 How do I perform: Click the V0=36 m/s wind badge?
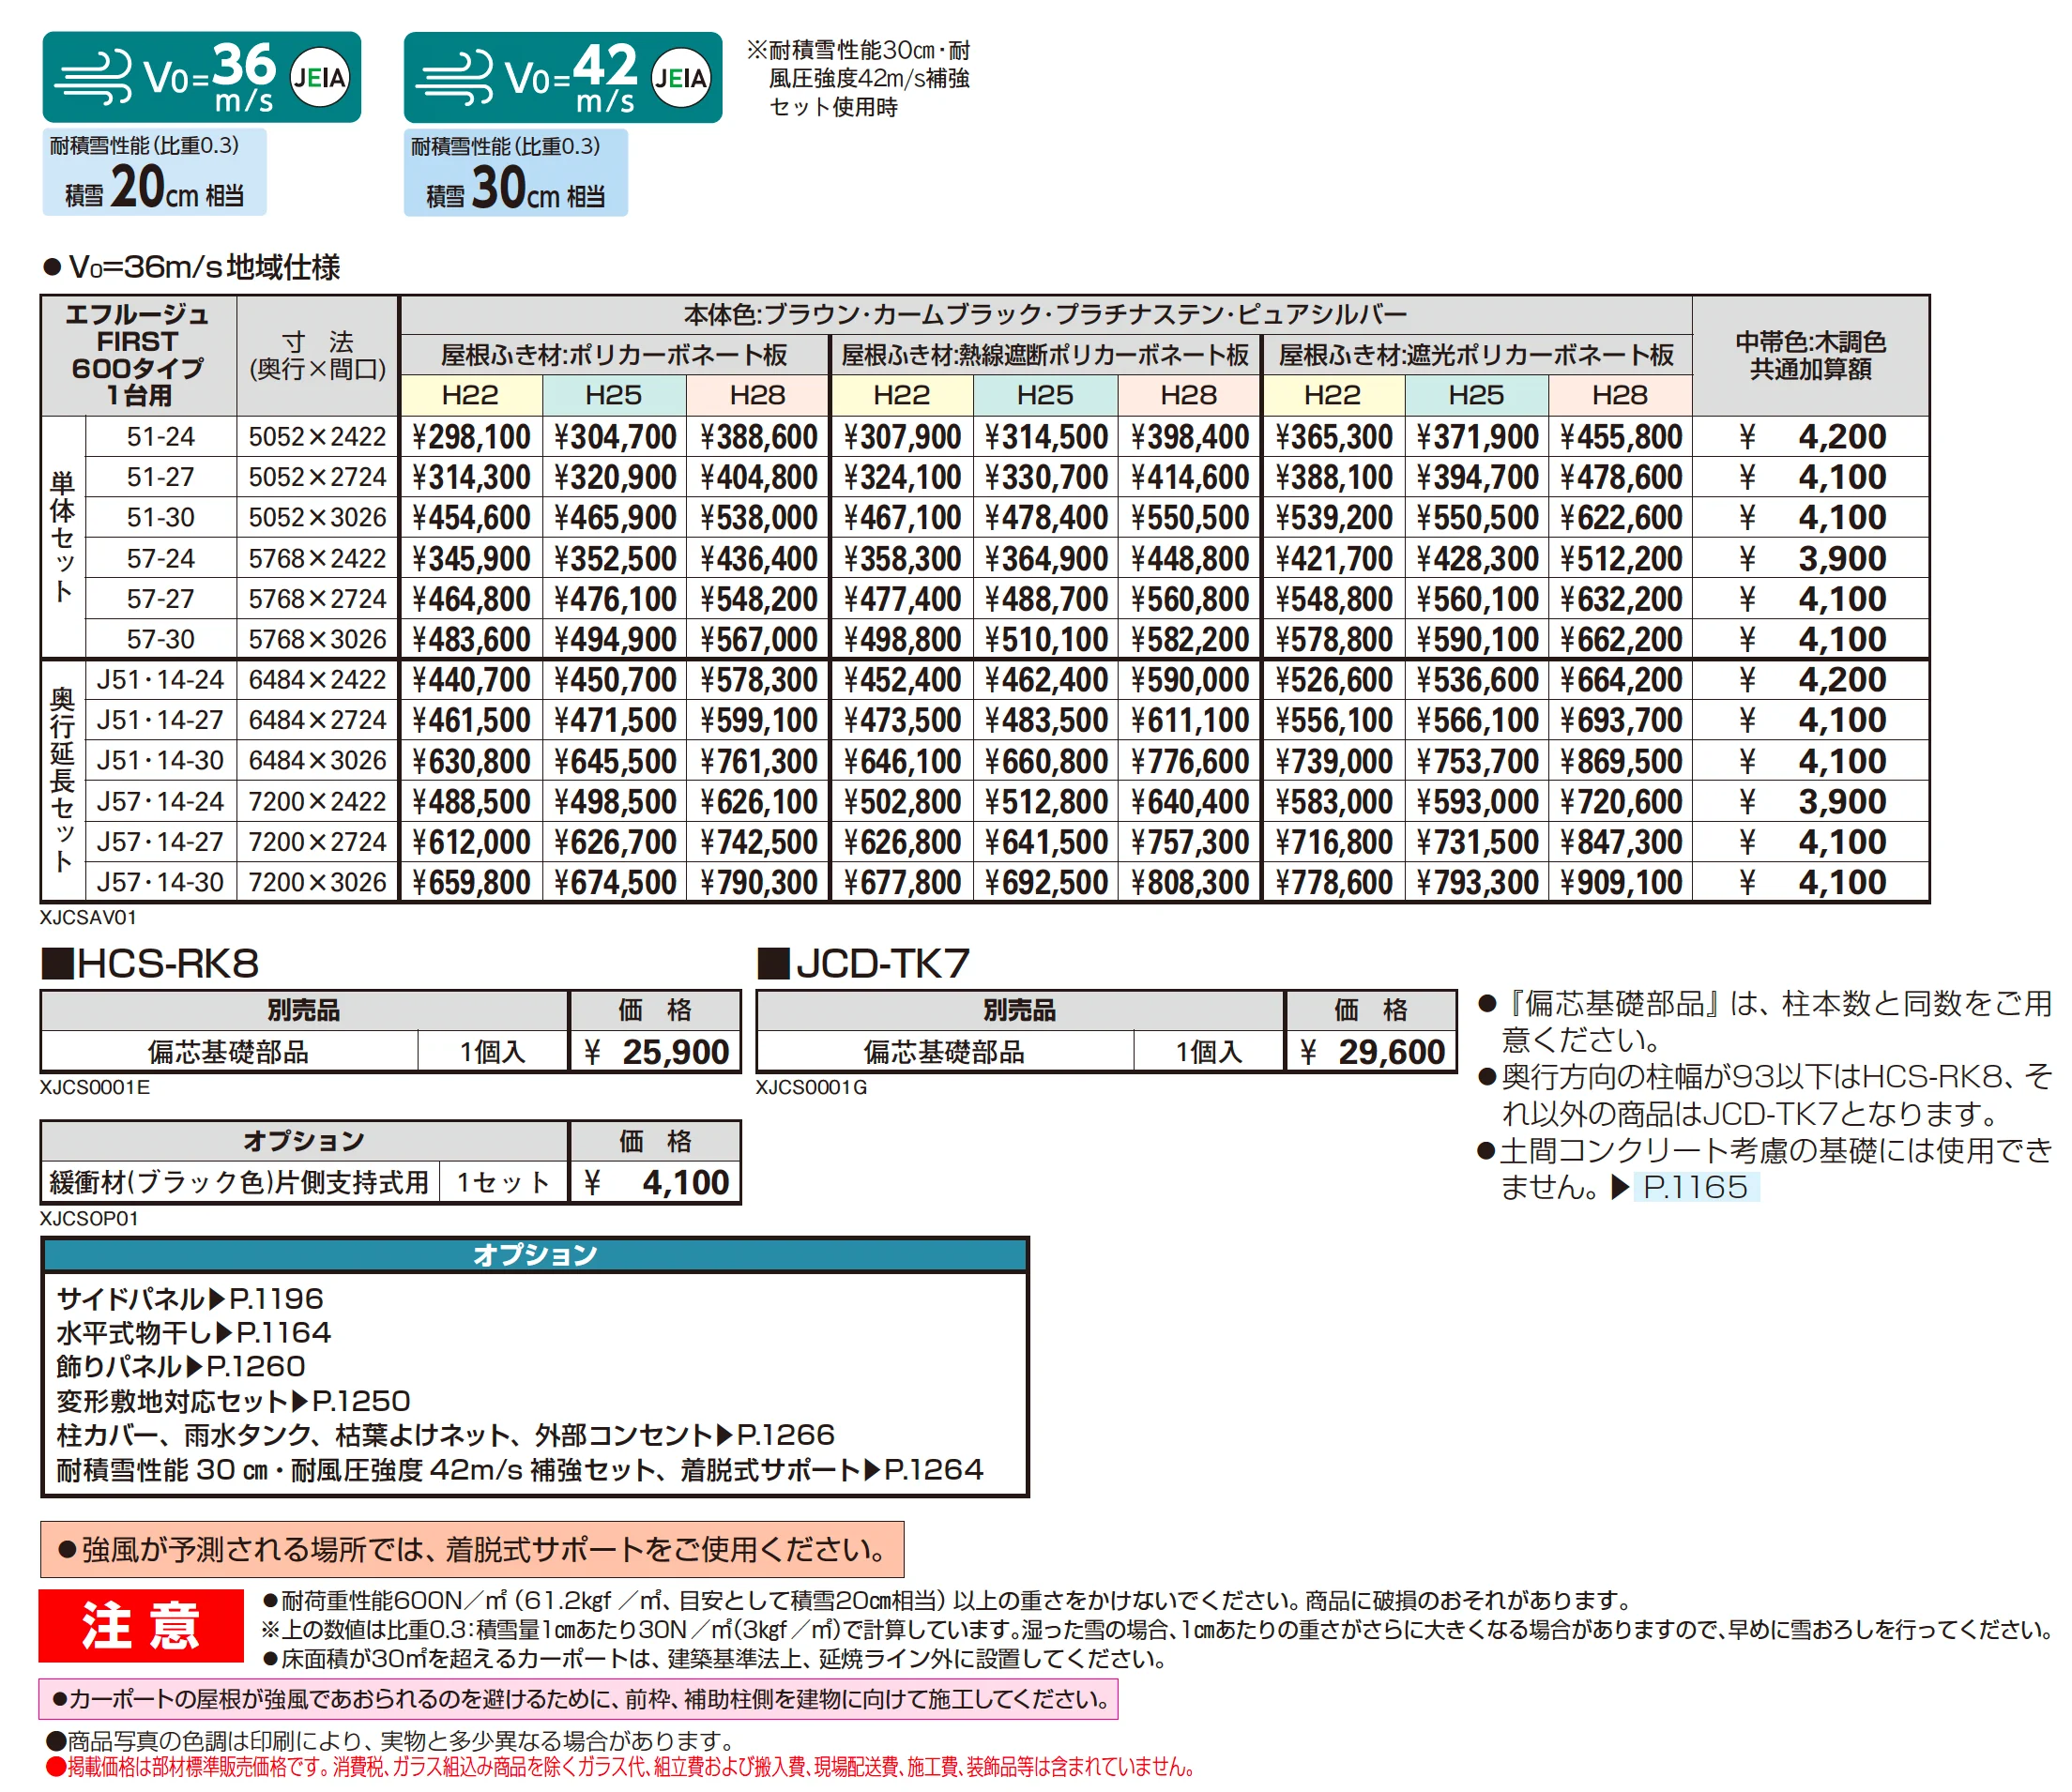[201, 77]
